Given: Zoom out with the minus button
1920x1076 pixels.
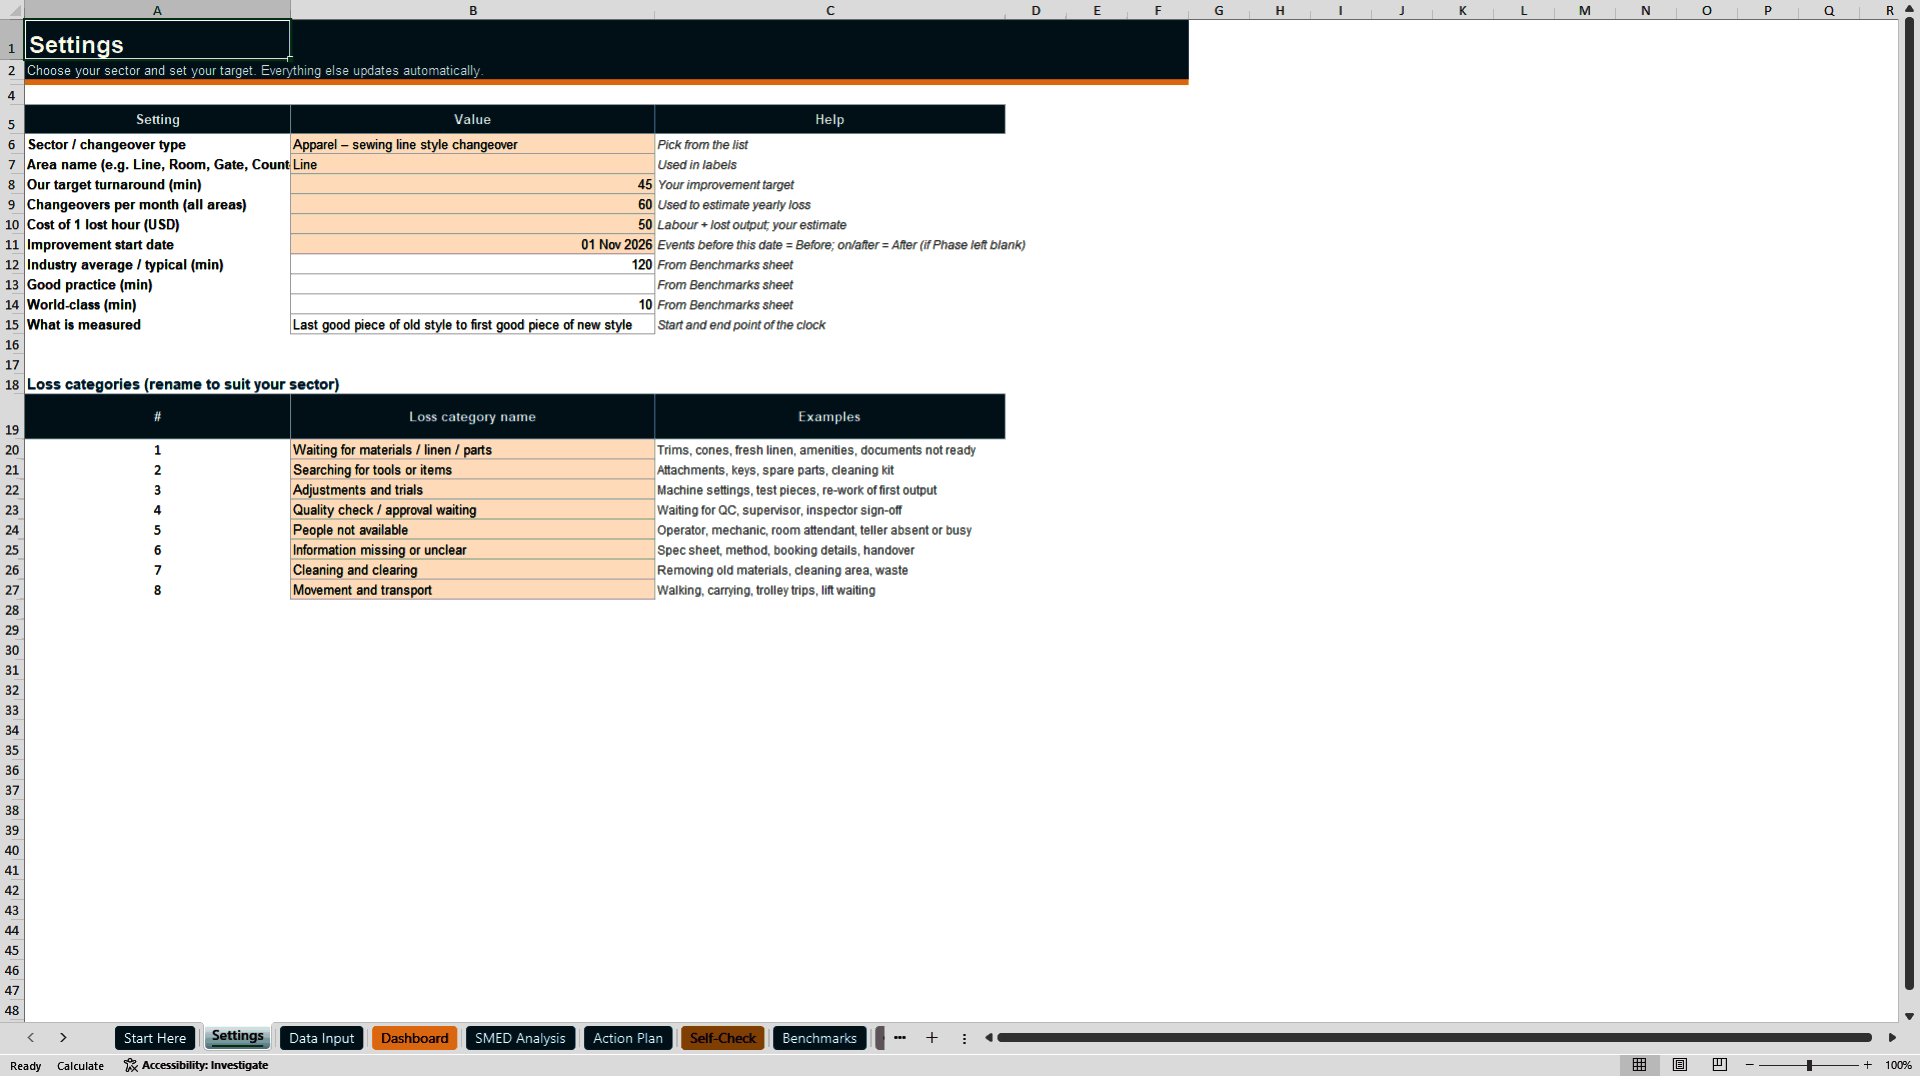Looking at the screenshot, I should pos(1750,1065).
